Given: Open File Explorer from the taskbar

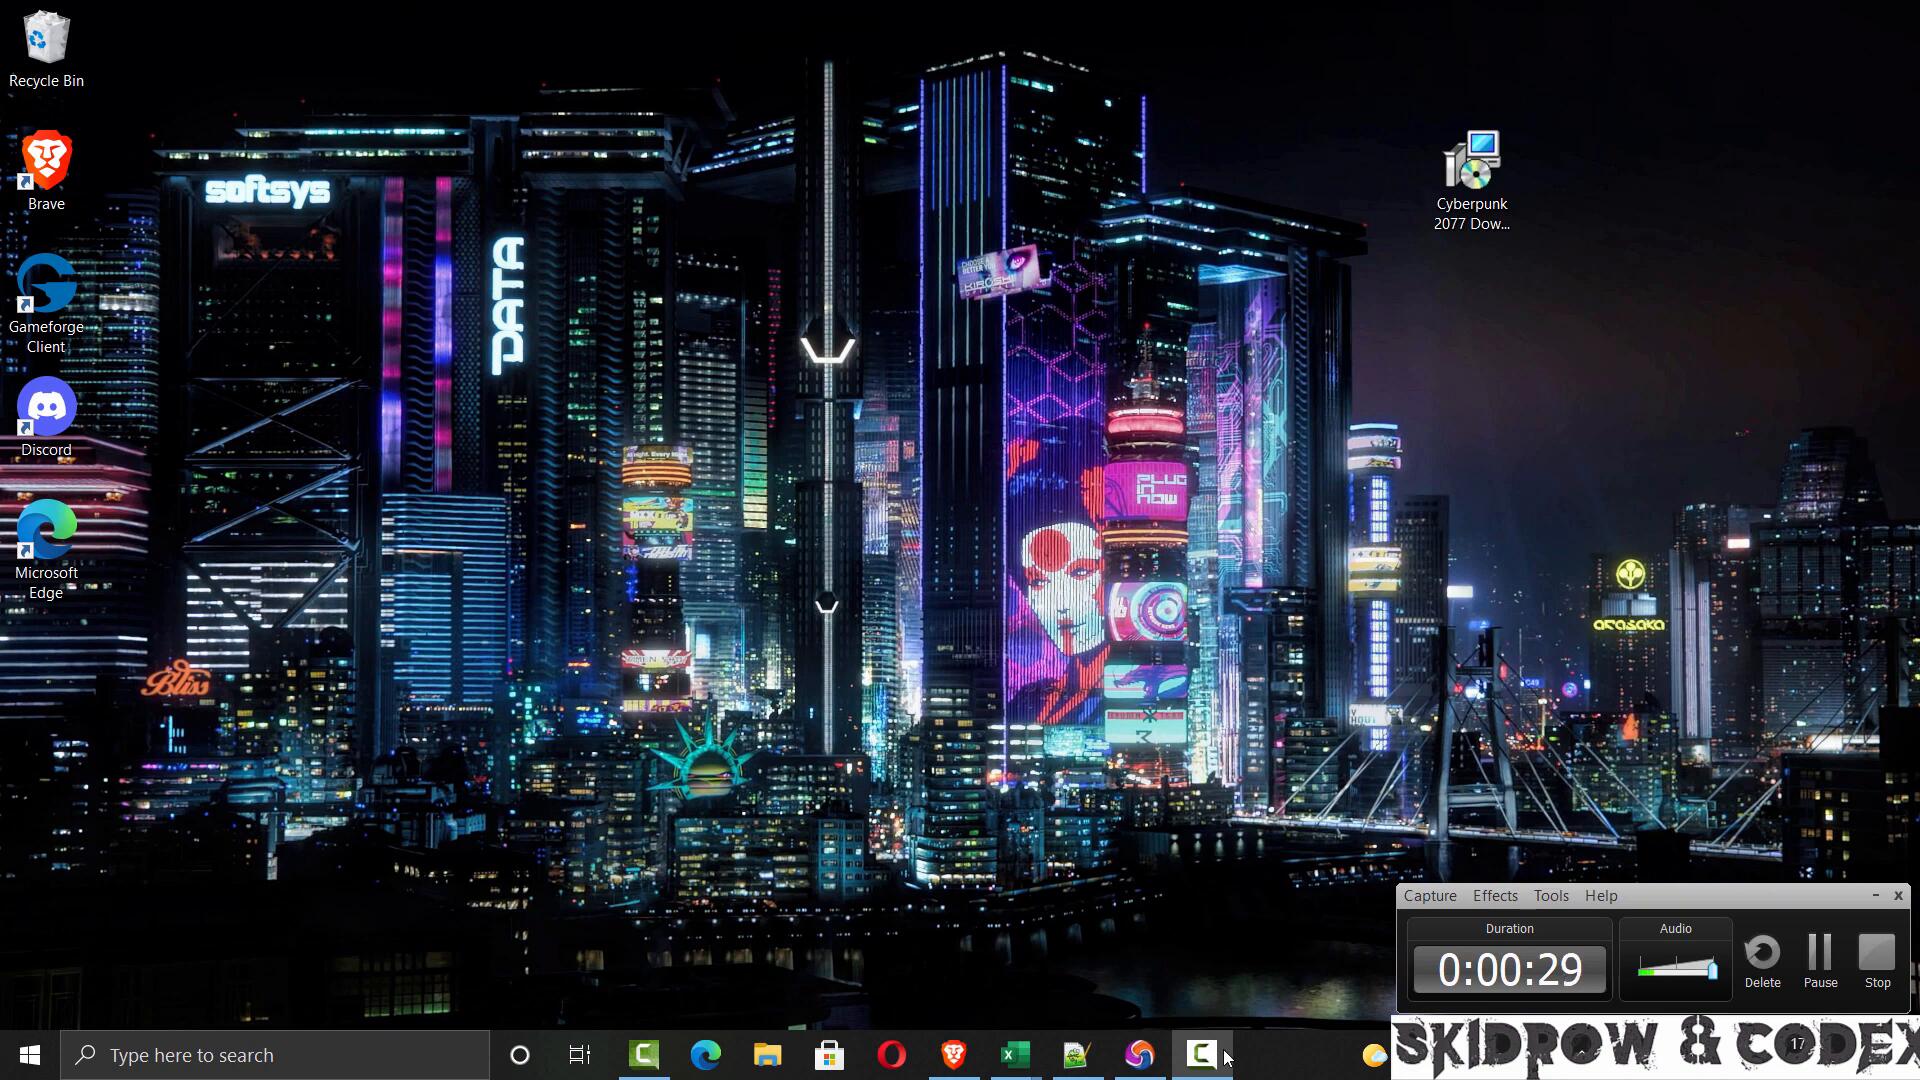Looking at the screenshot, I should 767,1055.
